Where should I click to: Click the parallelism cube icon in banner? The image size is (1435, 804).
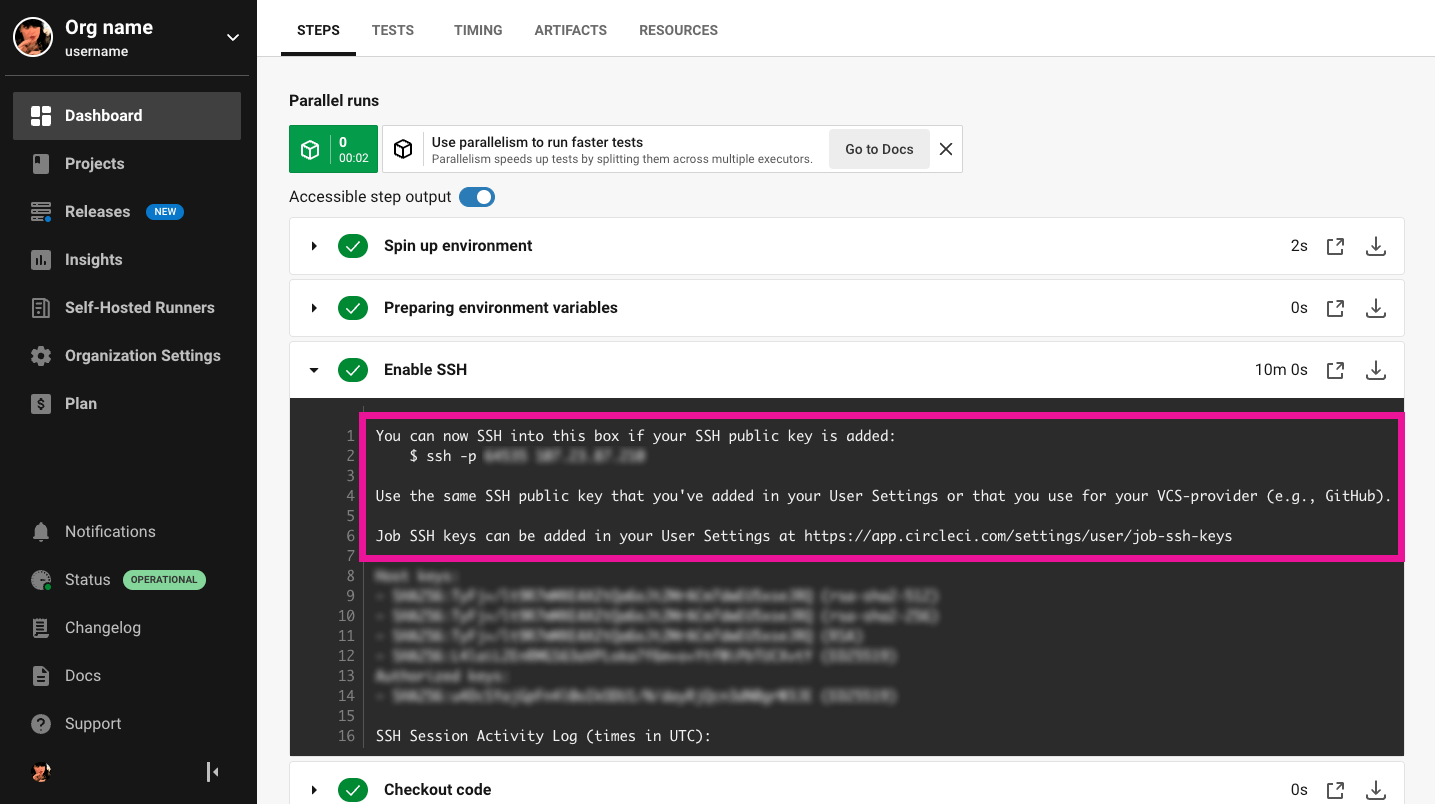403,149
